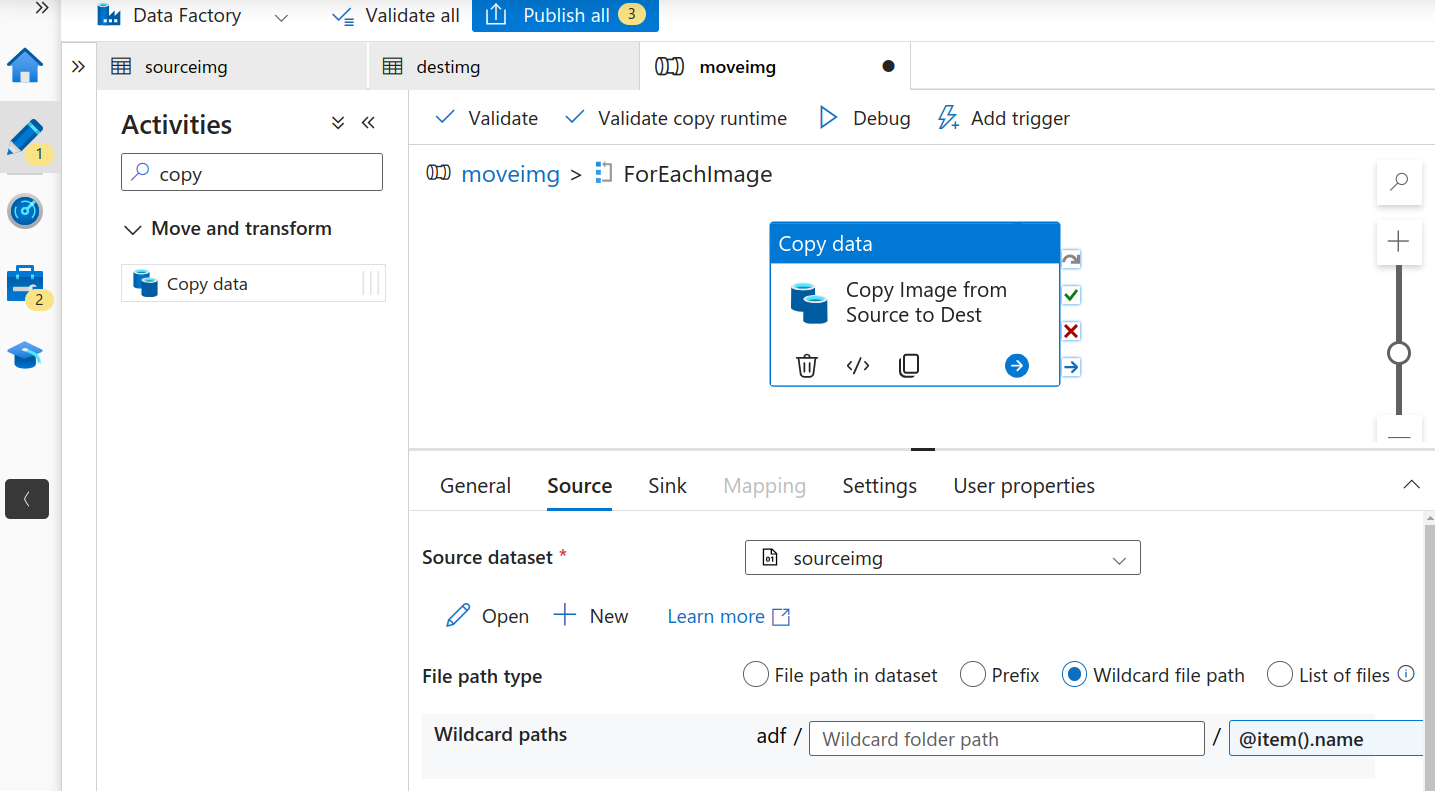Image resolution: width=1435 pixels, height=791 pixels.
Task: Open the Source tab
Action: pos(580,486)
